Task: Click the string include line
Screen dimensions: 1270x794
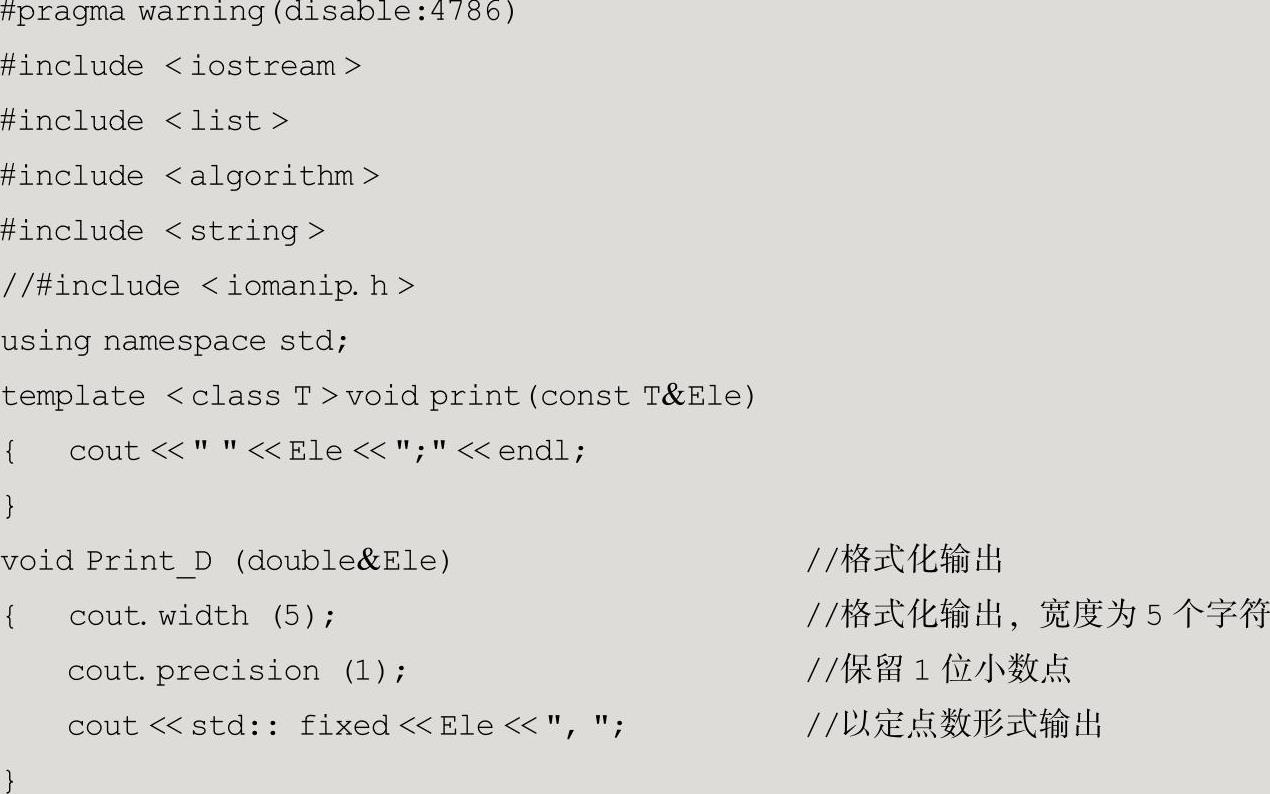Action: click(x=162, y=231)
